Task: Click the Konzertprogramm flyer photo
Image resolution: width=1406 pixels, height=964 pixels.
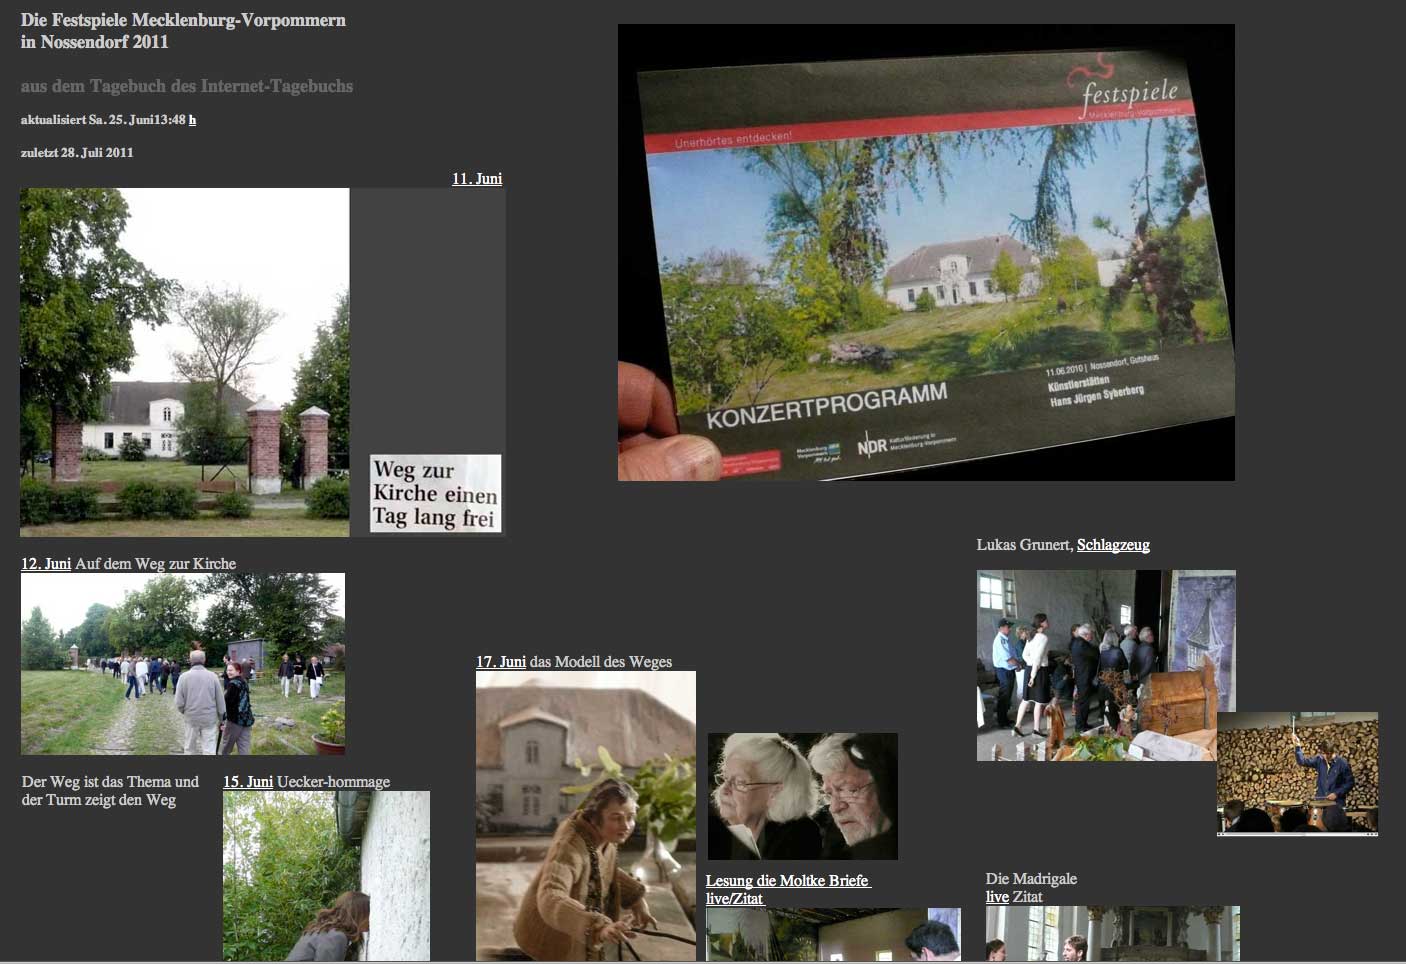Action: tap(926, 252)
